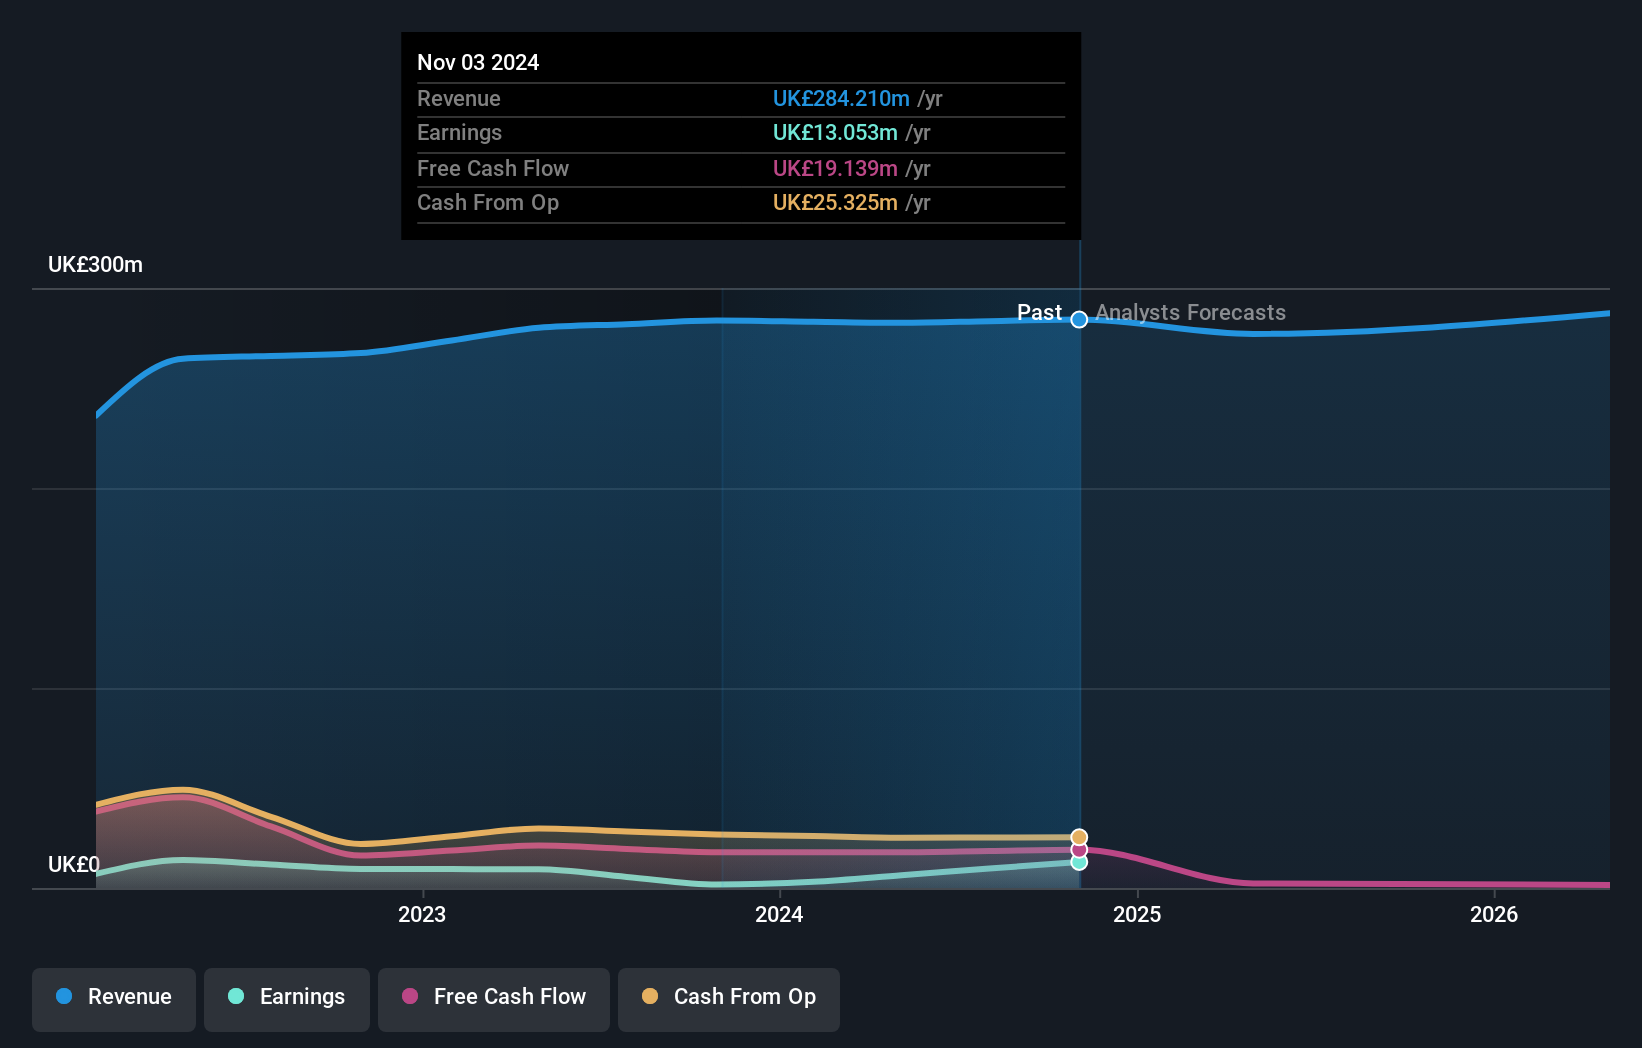Click the 2024 x-axis label

pos(779,914)
